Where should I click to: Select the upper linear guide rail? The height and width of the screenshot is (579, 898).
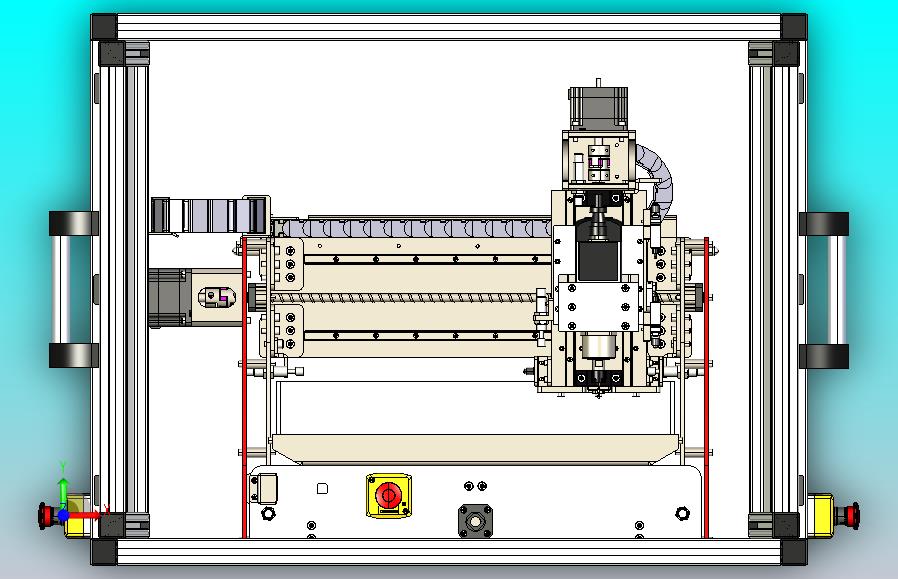pos(427,259)
